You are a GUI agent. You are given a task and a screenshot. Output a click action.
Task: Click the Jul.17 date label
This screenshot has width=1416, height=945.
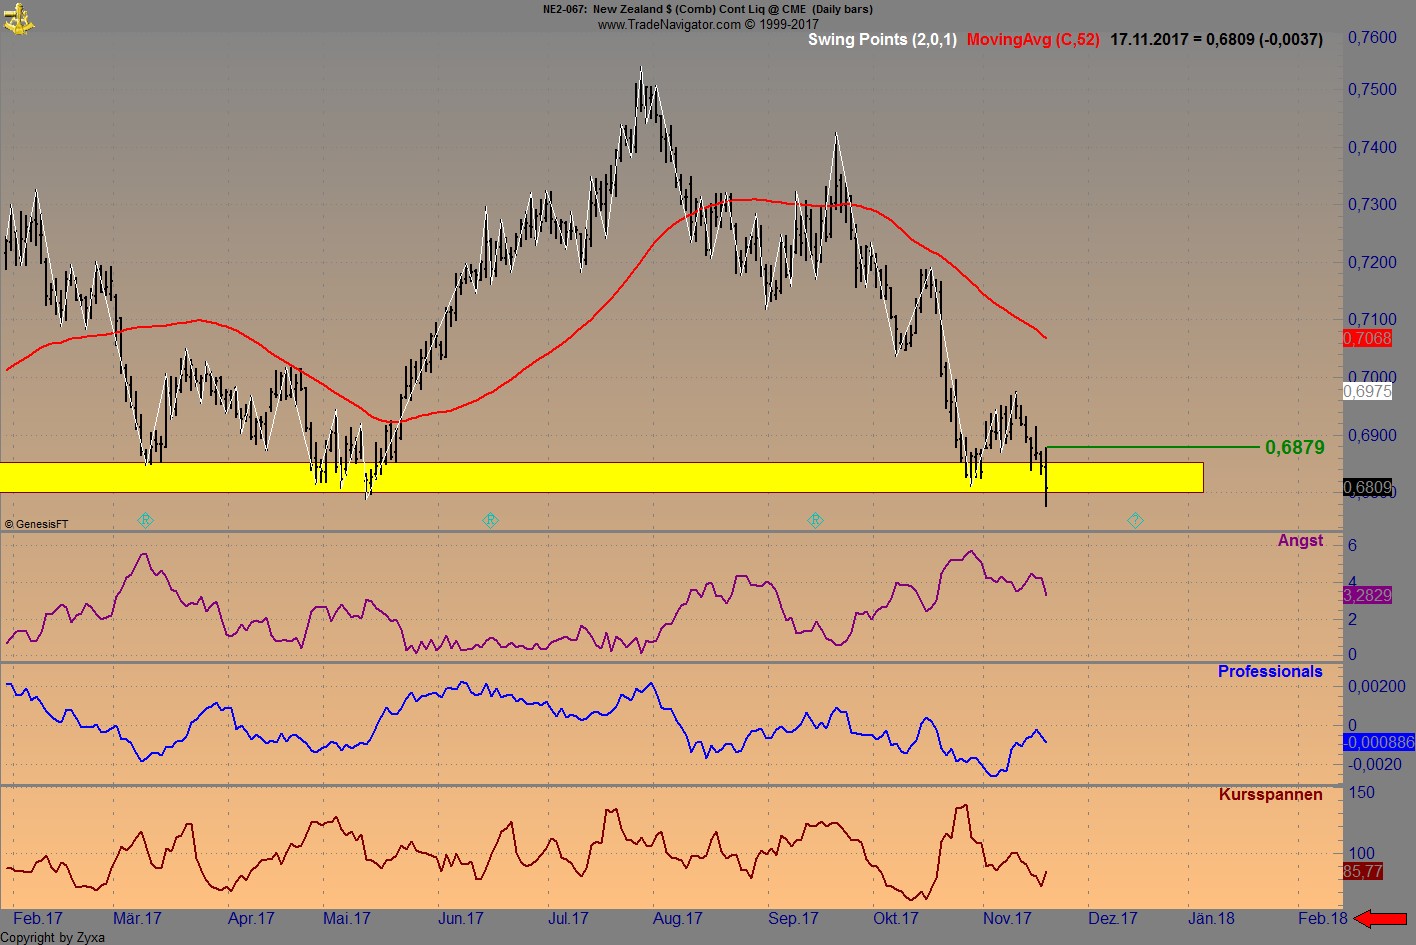(x=568, y=918)
